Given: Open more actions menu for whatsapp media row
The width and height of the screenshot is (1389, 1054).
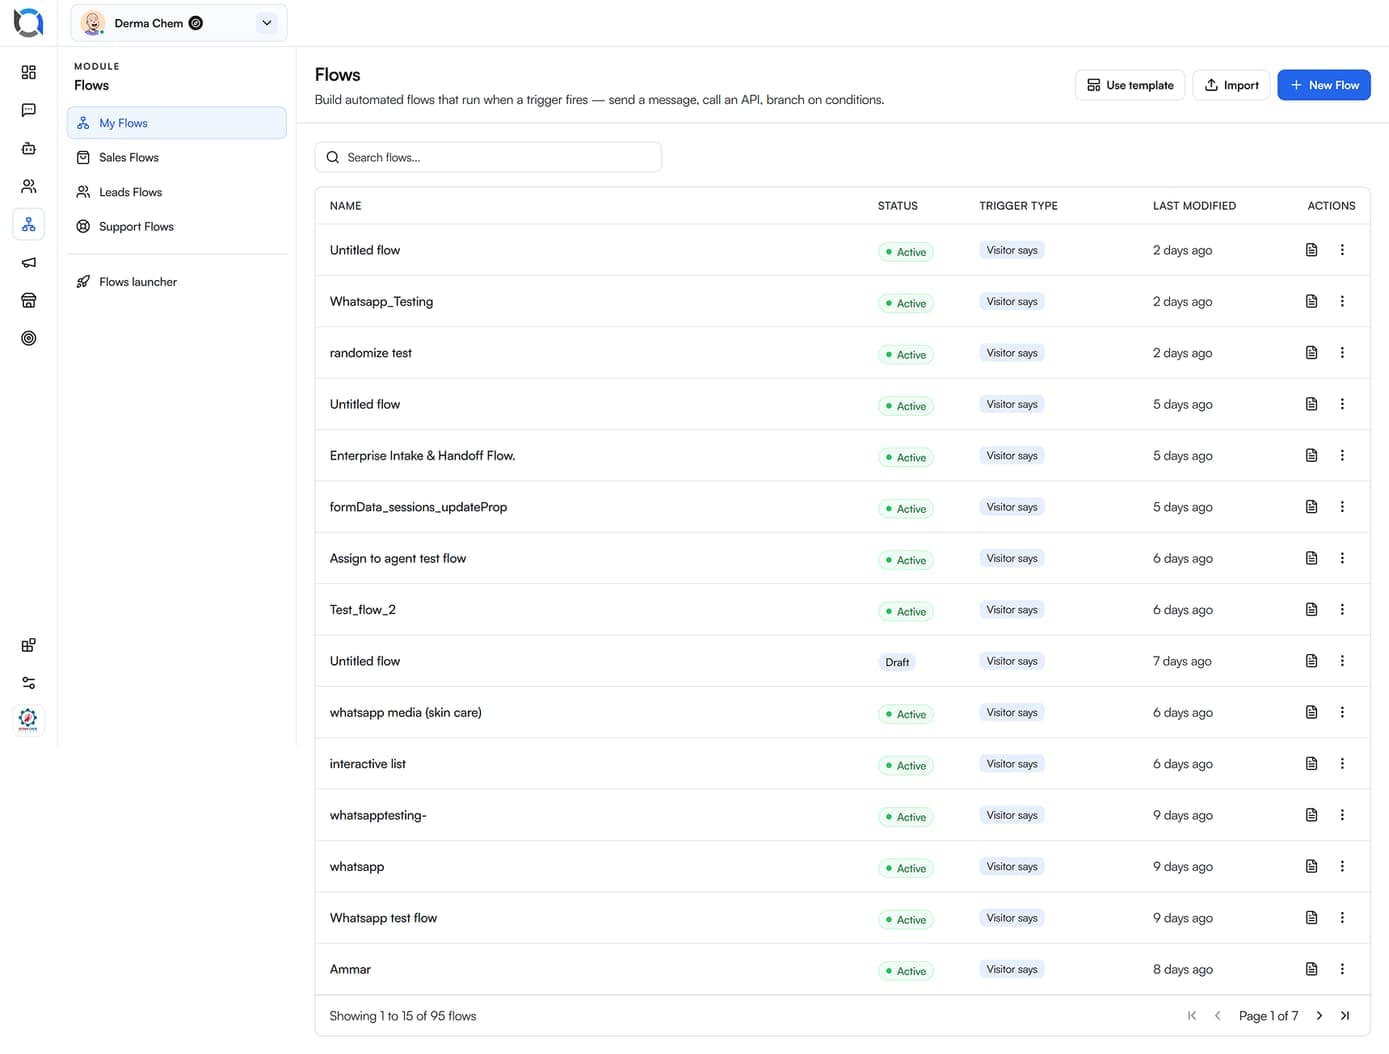Looking at the screenshot, I should pyautogui.click(x=1342, y=712).
